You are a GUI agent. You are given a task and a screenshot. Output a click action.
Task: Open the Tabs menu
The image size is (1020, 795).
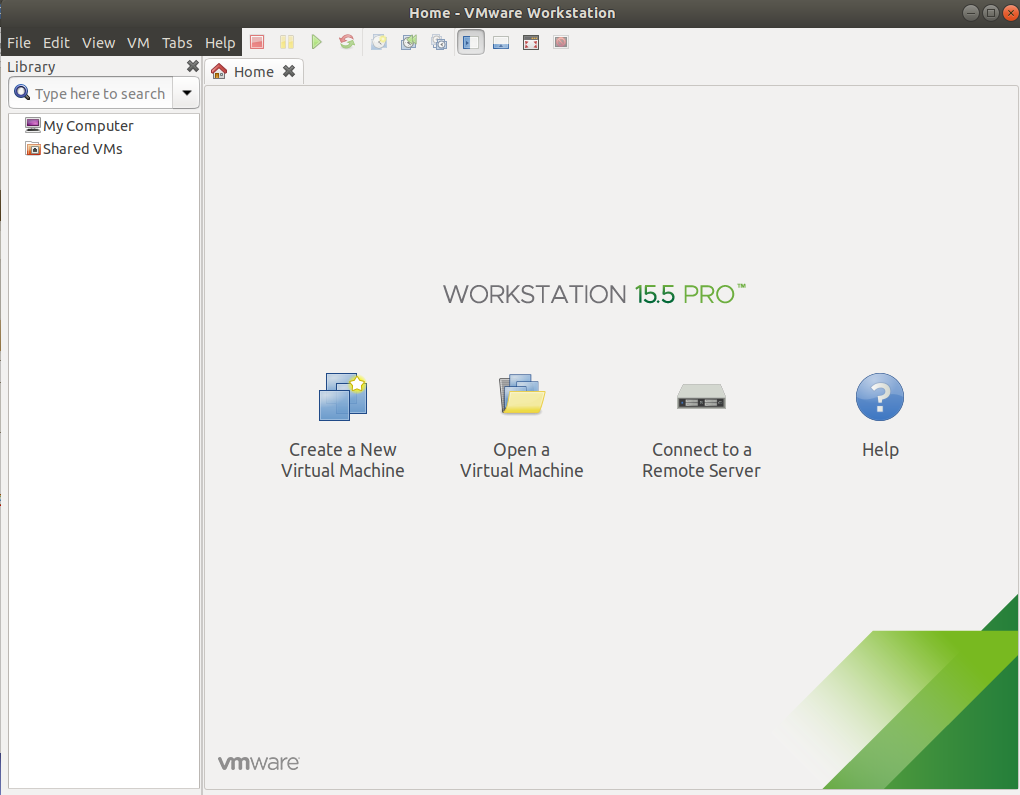[177, 43]
